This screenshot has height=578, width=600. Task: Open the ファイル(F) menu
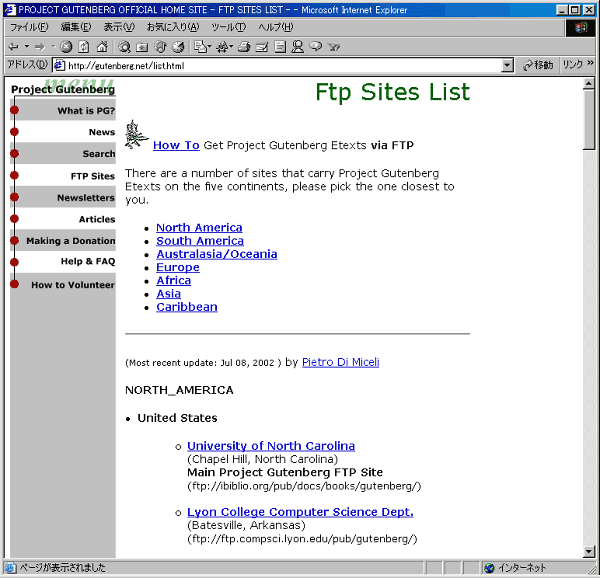[x=29, y=27]
